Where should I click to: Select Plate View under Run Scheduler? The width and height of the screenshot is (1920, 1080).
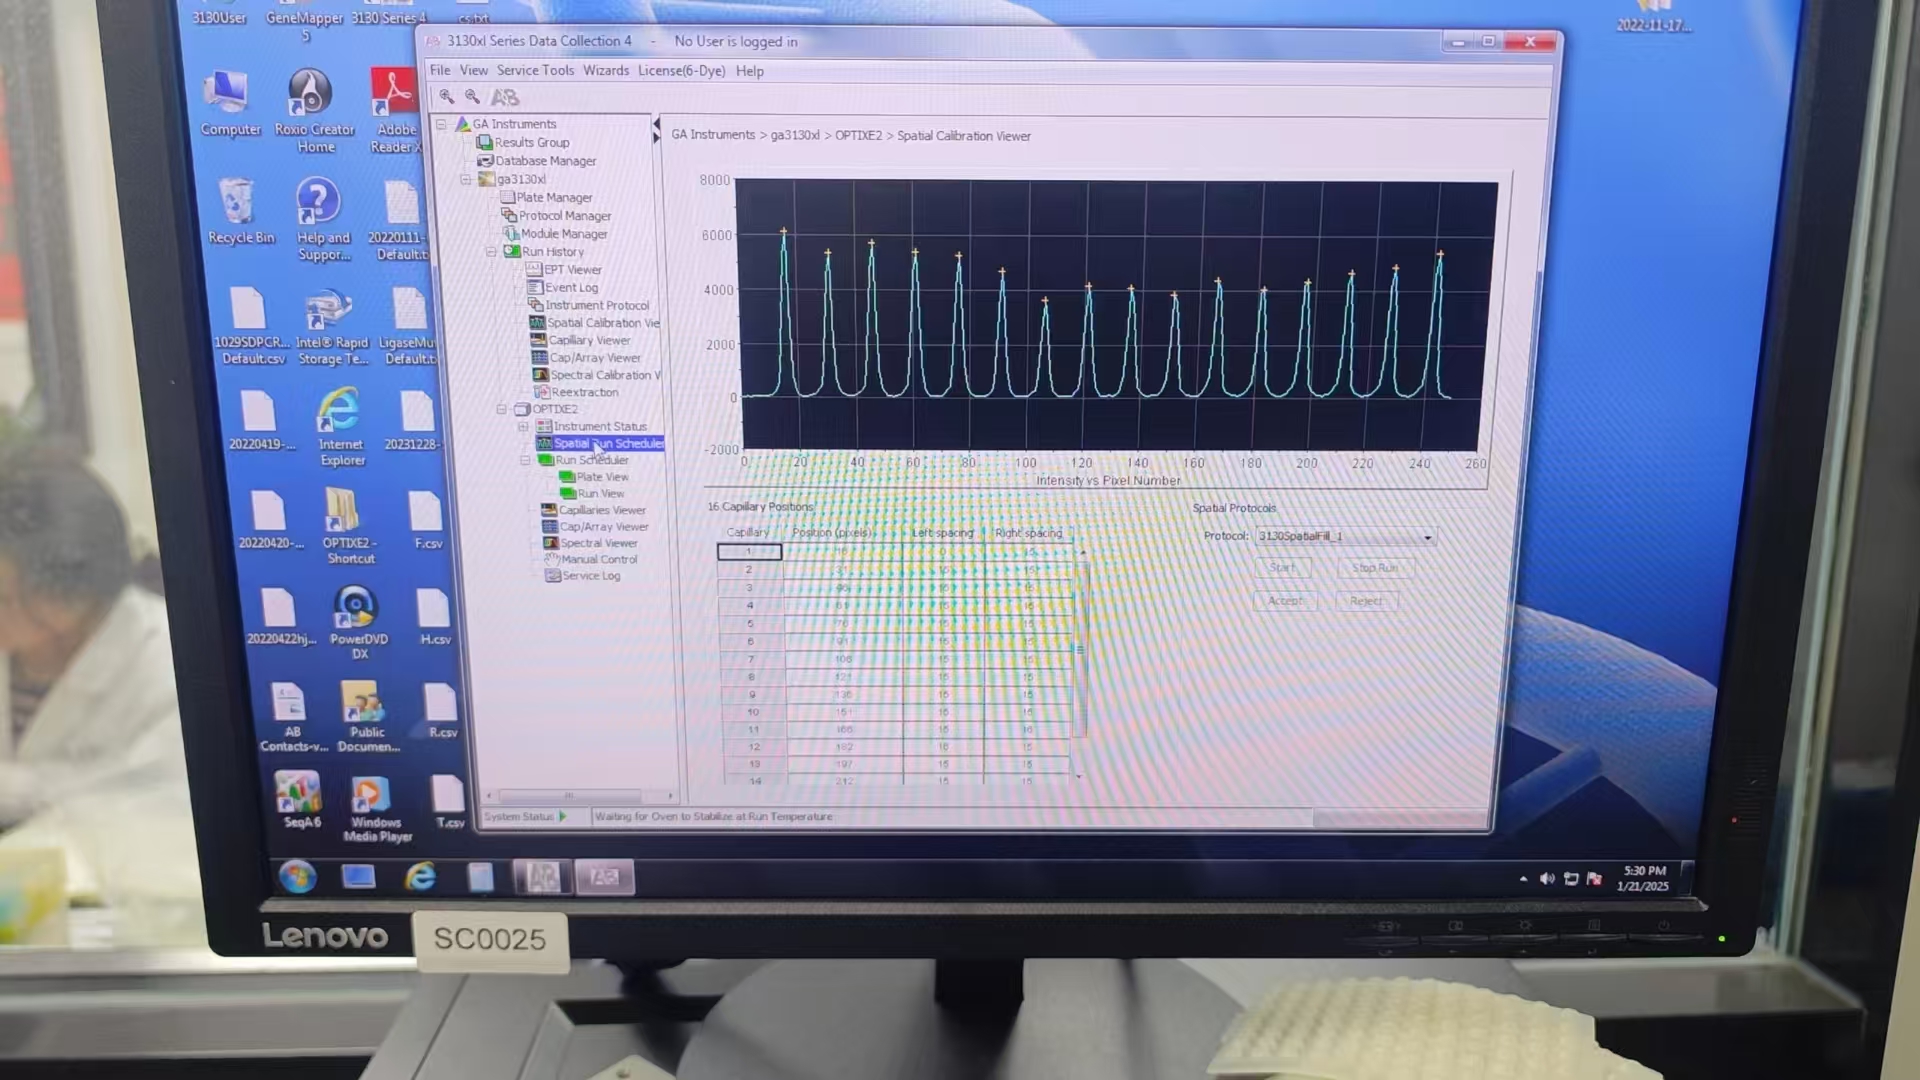click(602, 477)
